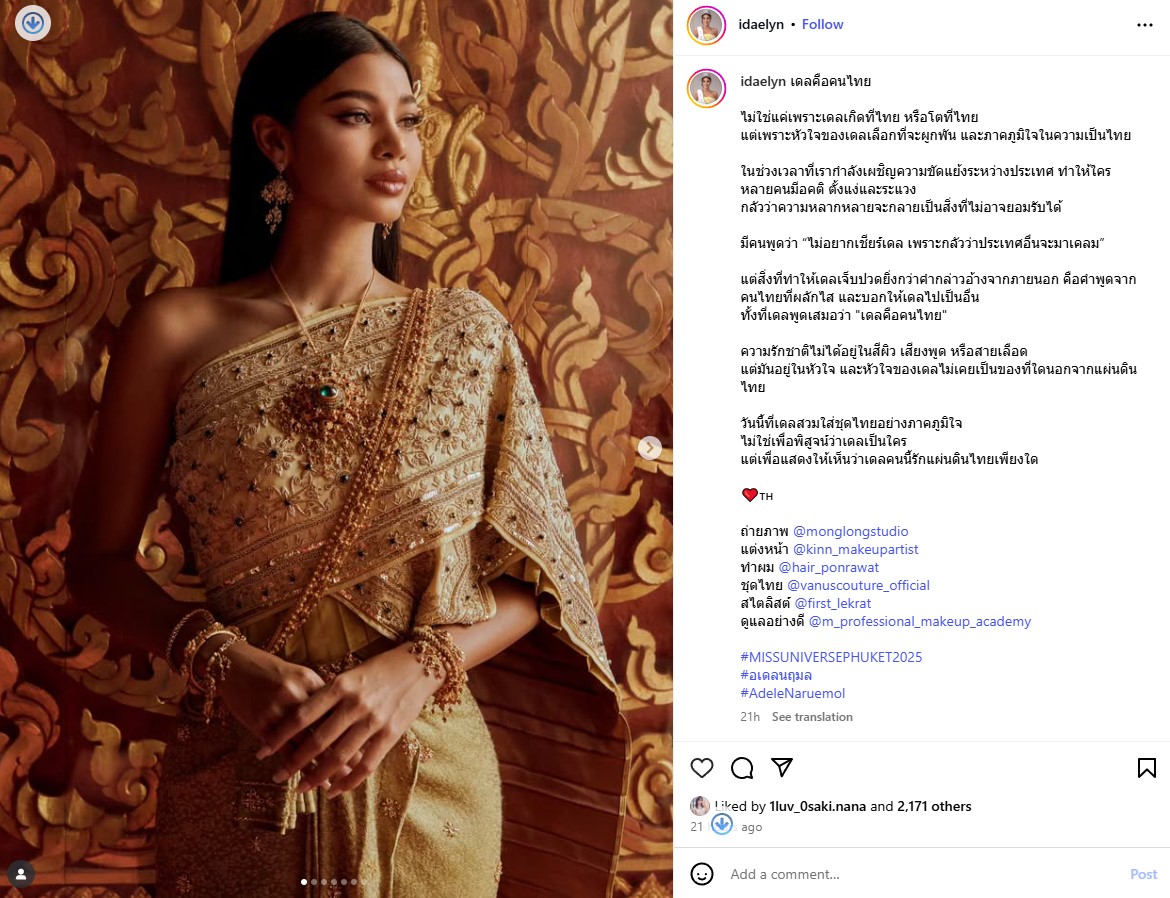Screen dimensions: 1170x898
Task: Open emoji picker in comment box
Action: tap(701, 873)
